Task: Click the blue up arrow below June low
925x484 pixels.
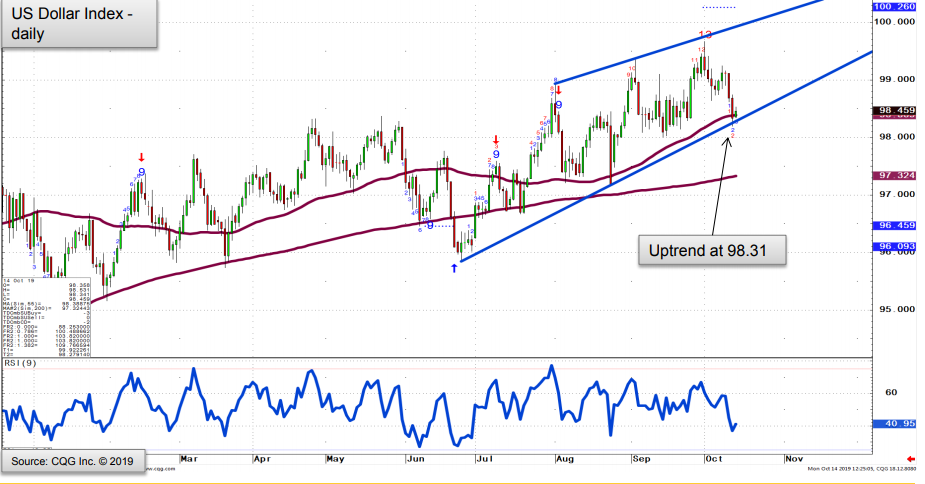Action: pos(454,269)
